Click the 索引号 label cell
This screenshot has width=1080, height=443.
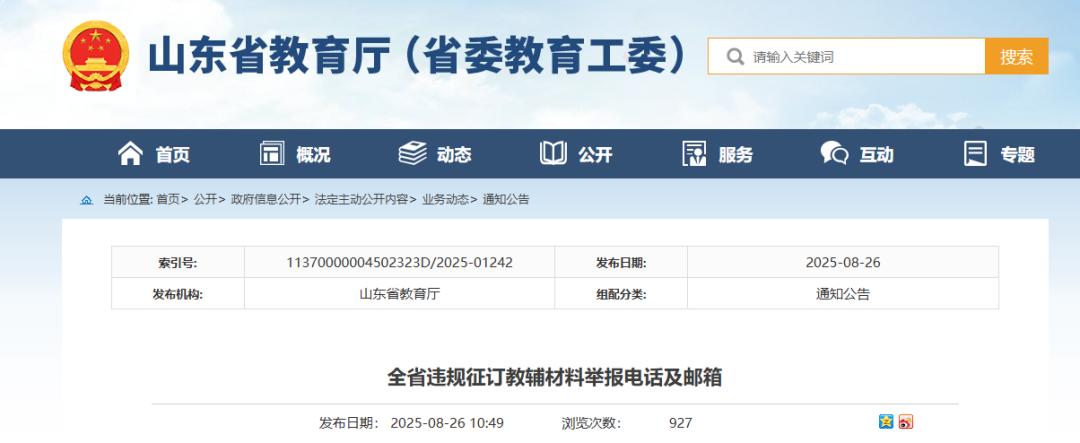coord(178,262)
